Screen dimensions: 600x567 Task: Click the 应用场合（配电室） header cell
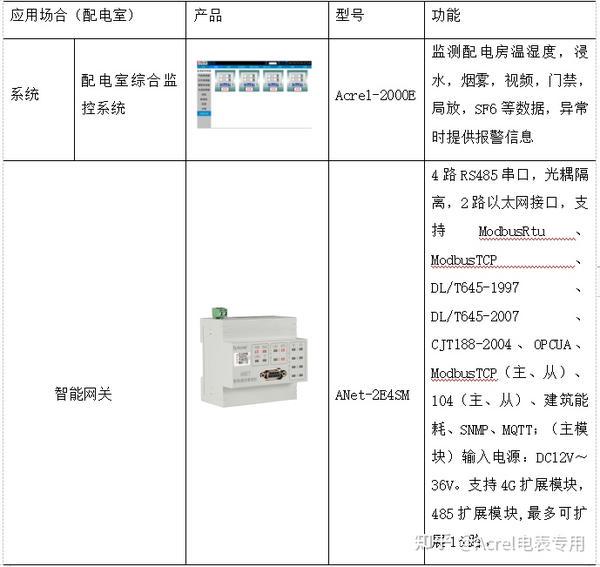(x=94, y=20)
